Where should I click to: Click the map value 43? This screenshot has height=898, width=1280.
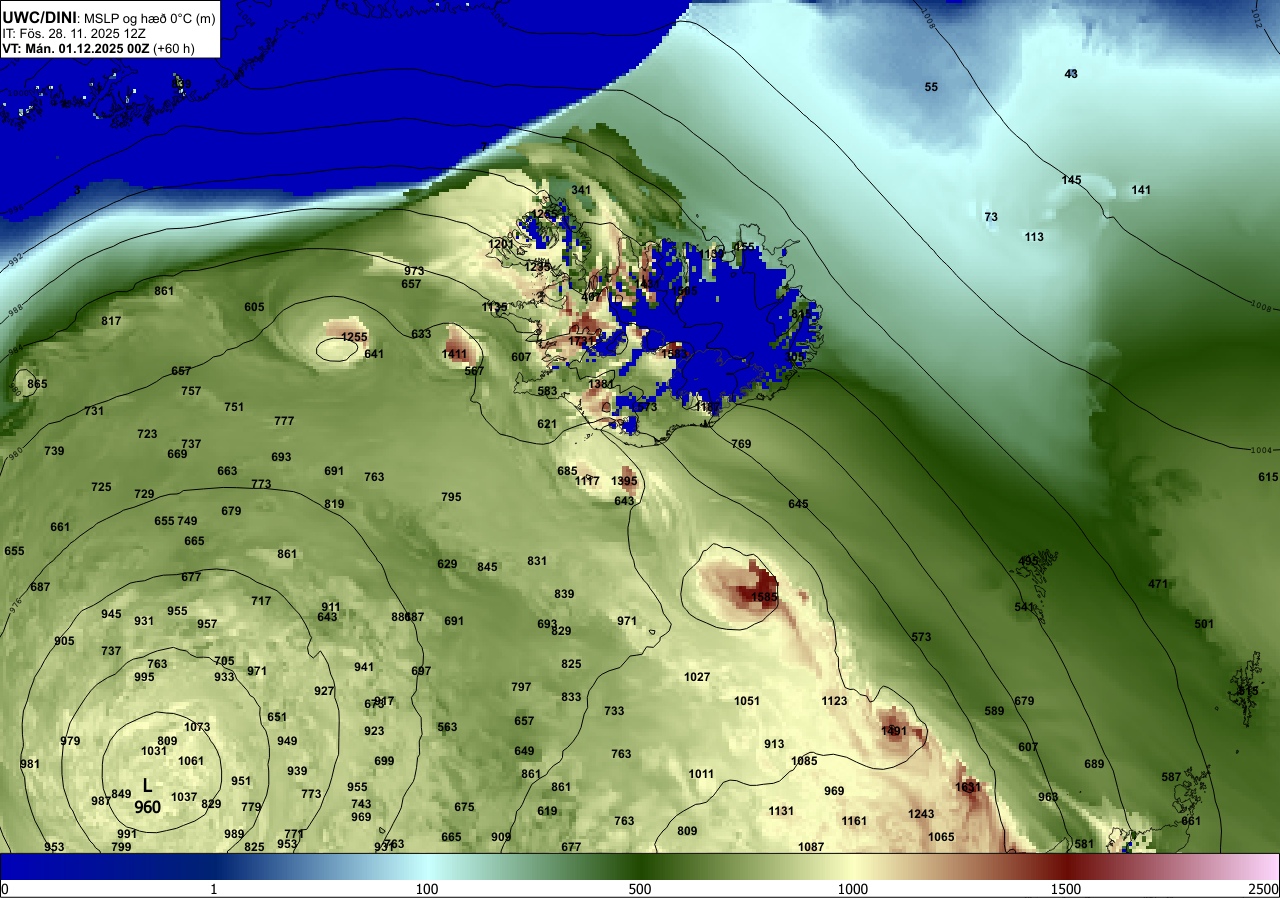(x=1071, y=74)
